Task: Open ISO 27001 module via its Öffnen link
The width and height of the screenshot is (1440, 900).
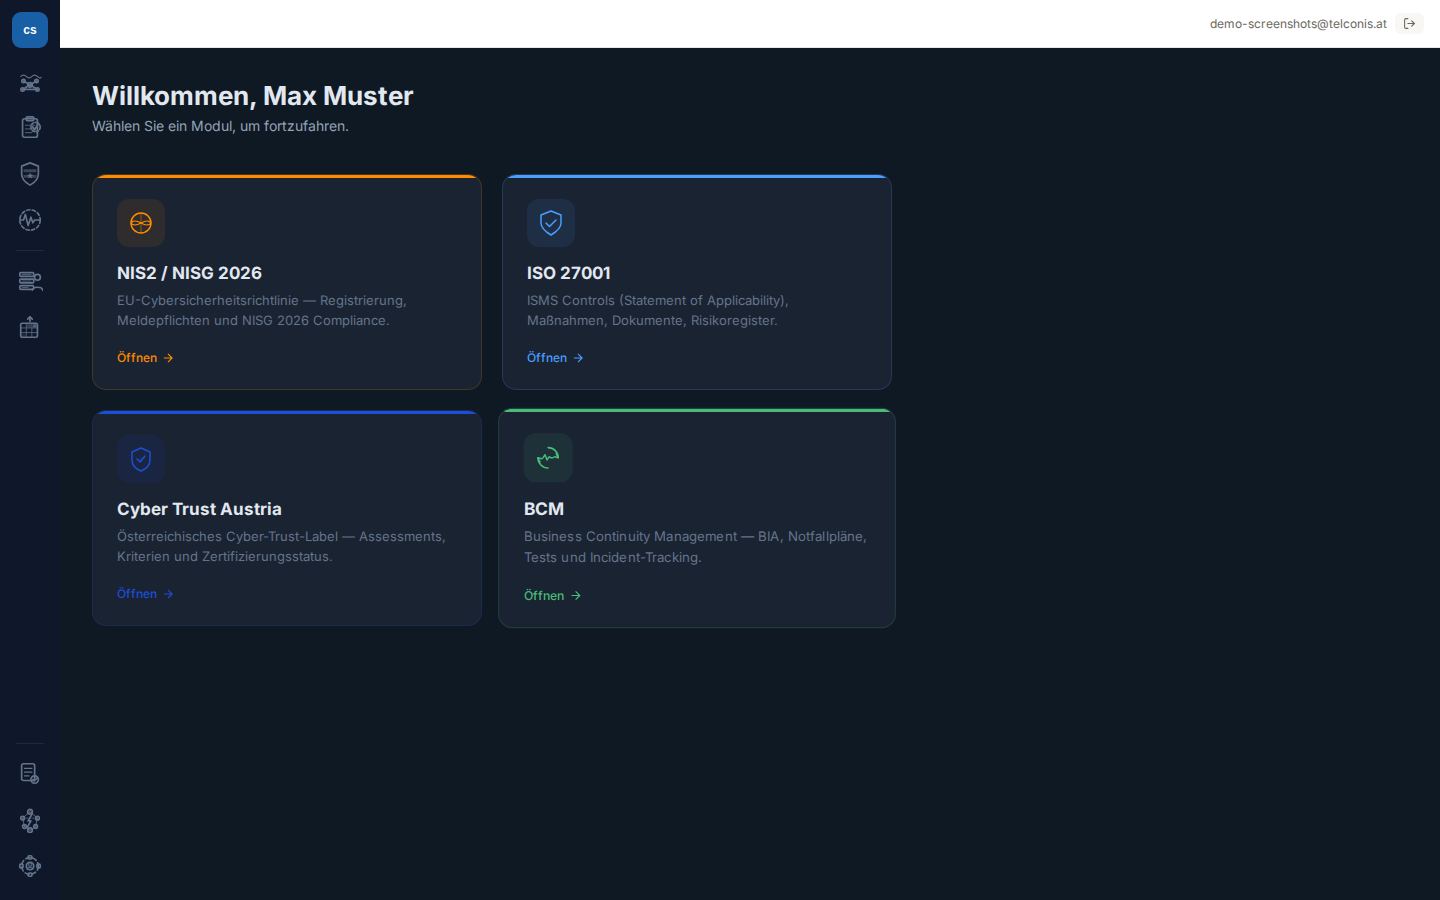Action: click(556, 357)
